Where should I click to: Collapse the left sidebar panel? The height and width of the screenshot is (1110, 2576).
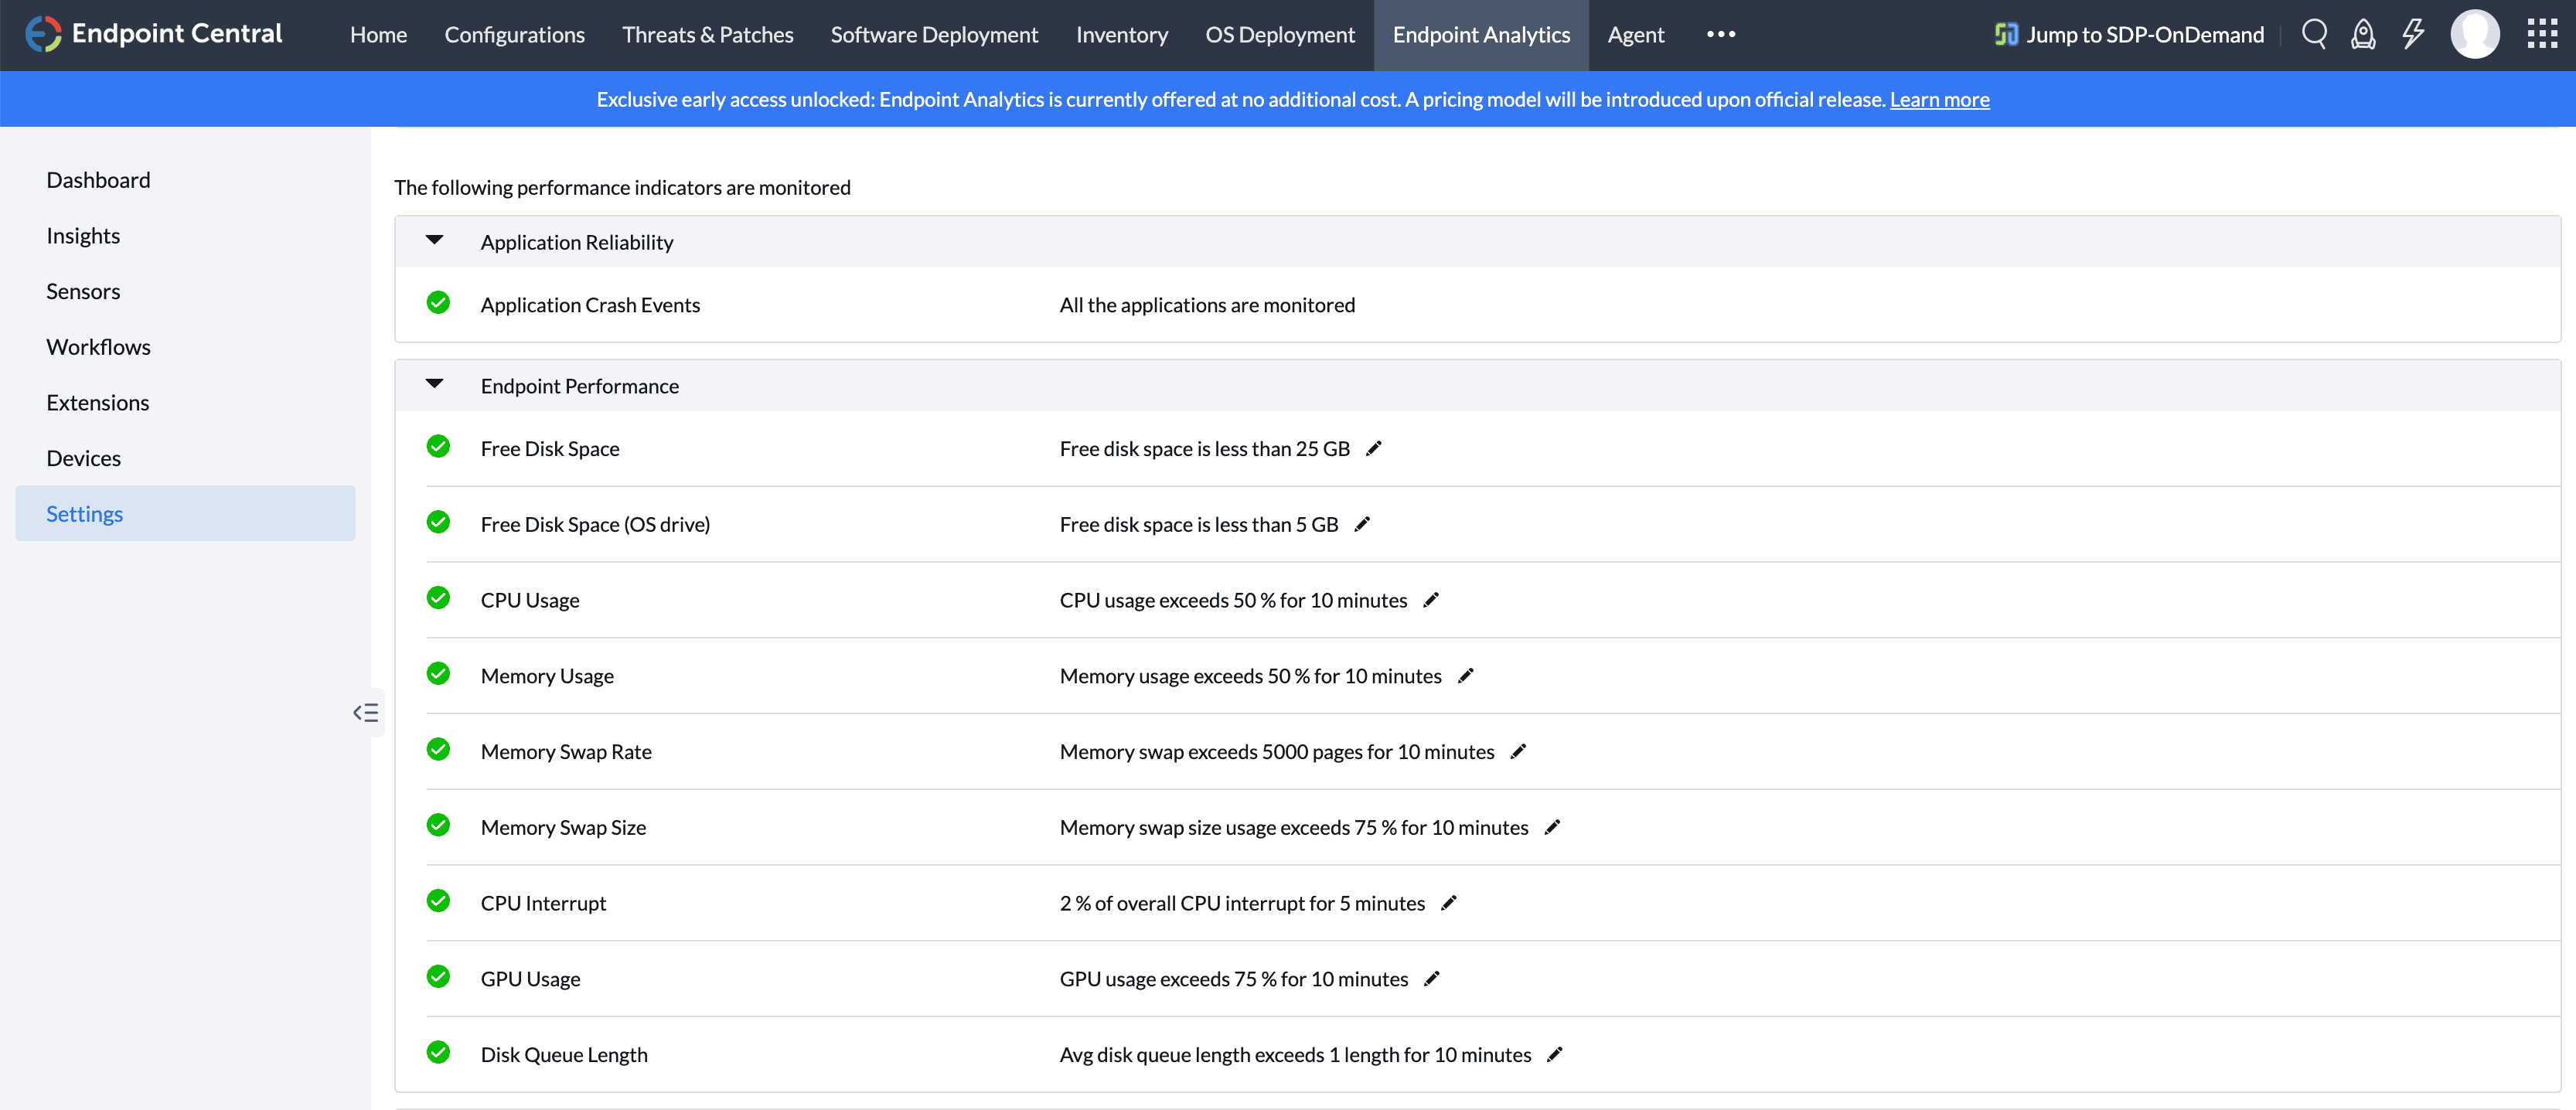point(366,713)
